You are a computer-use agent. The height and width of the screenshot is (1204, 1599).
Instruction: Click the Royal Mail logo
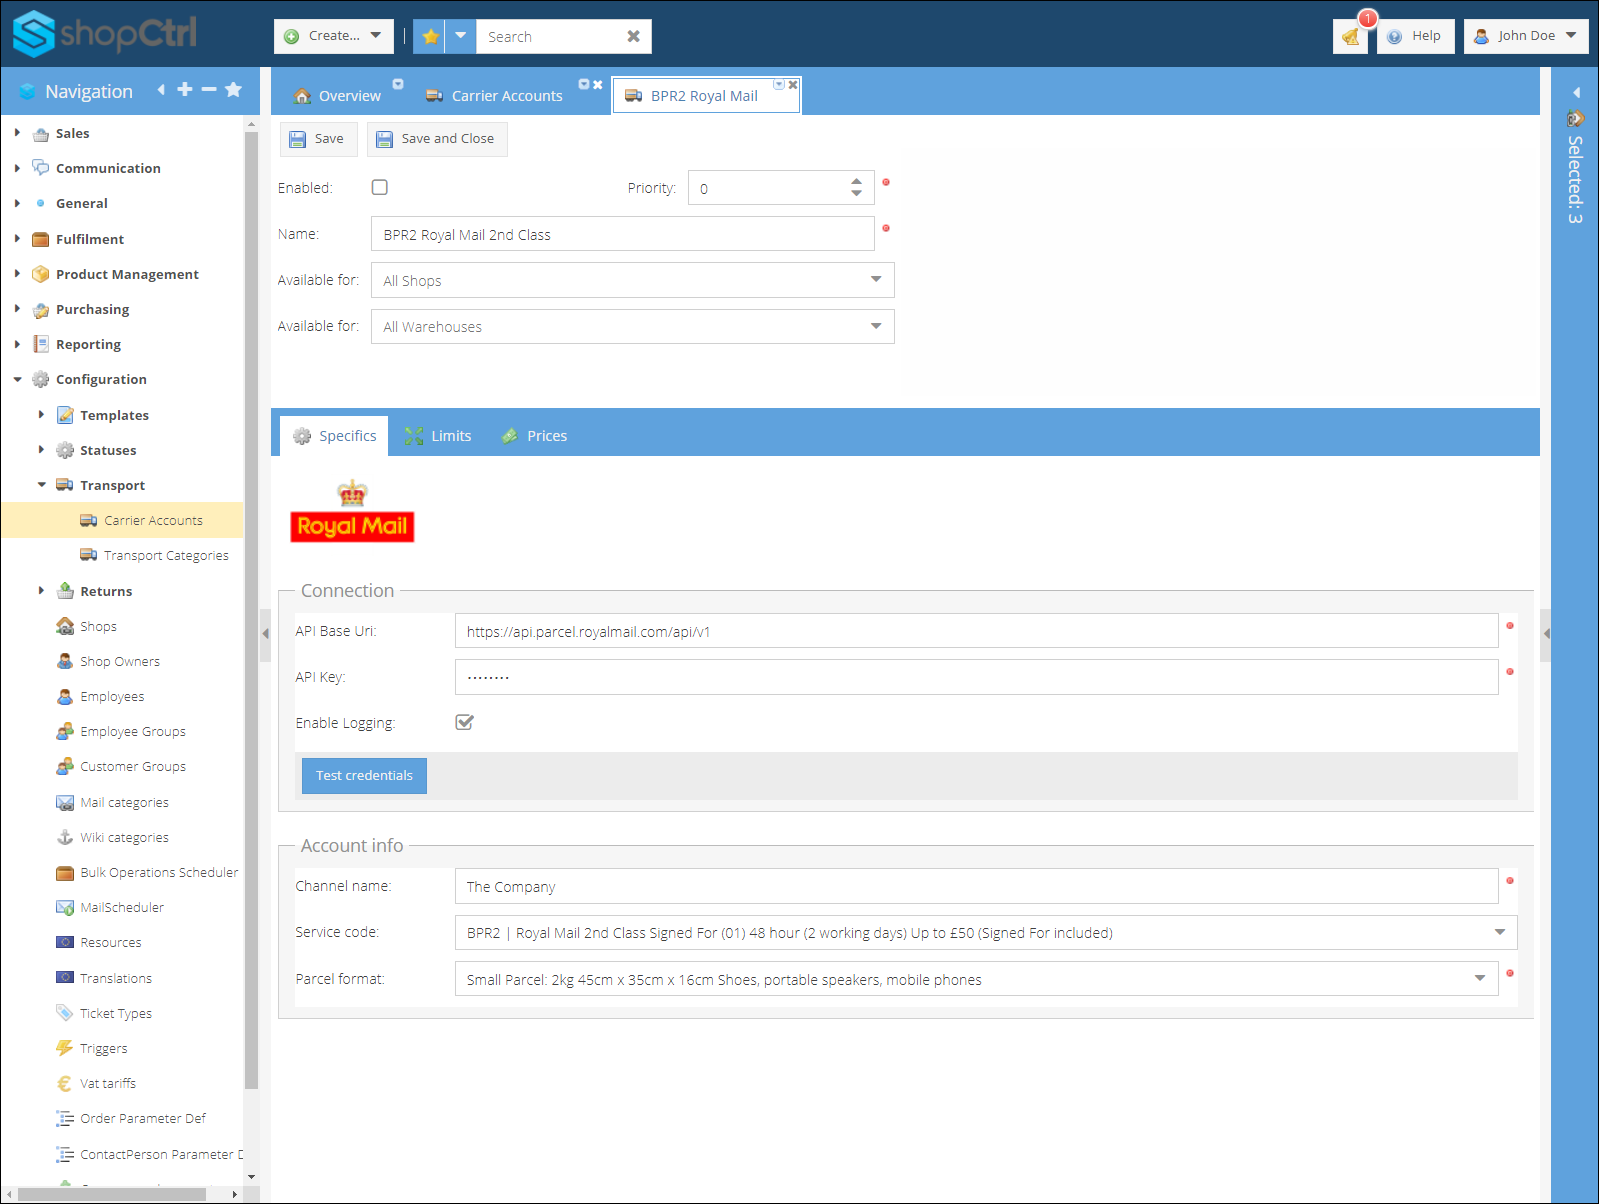(352, 512)
